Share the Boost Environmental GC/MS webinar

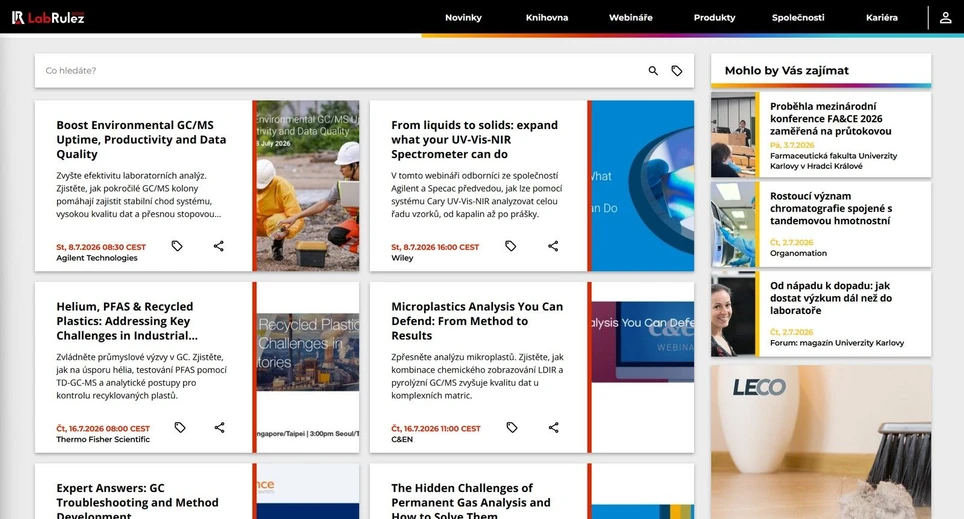219,246
